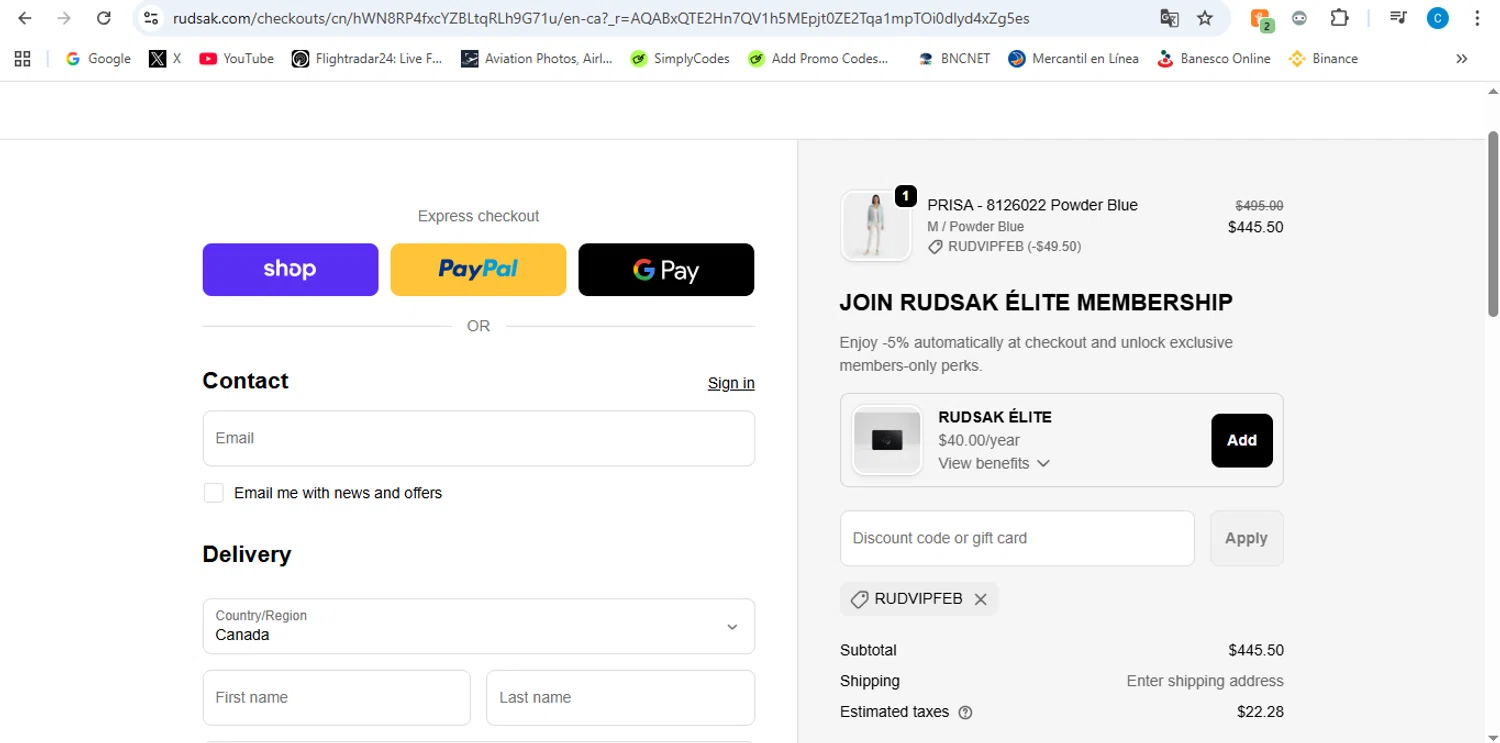1500x743 pixels.
Task: Open the X bookmark
Action: click(165, 59)
